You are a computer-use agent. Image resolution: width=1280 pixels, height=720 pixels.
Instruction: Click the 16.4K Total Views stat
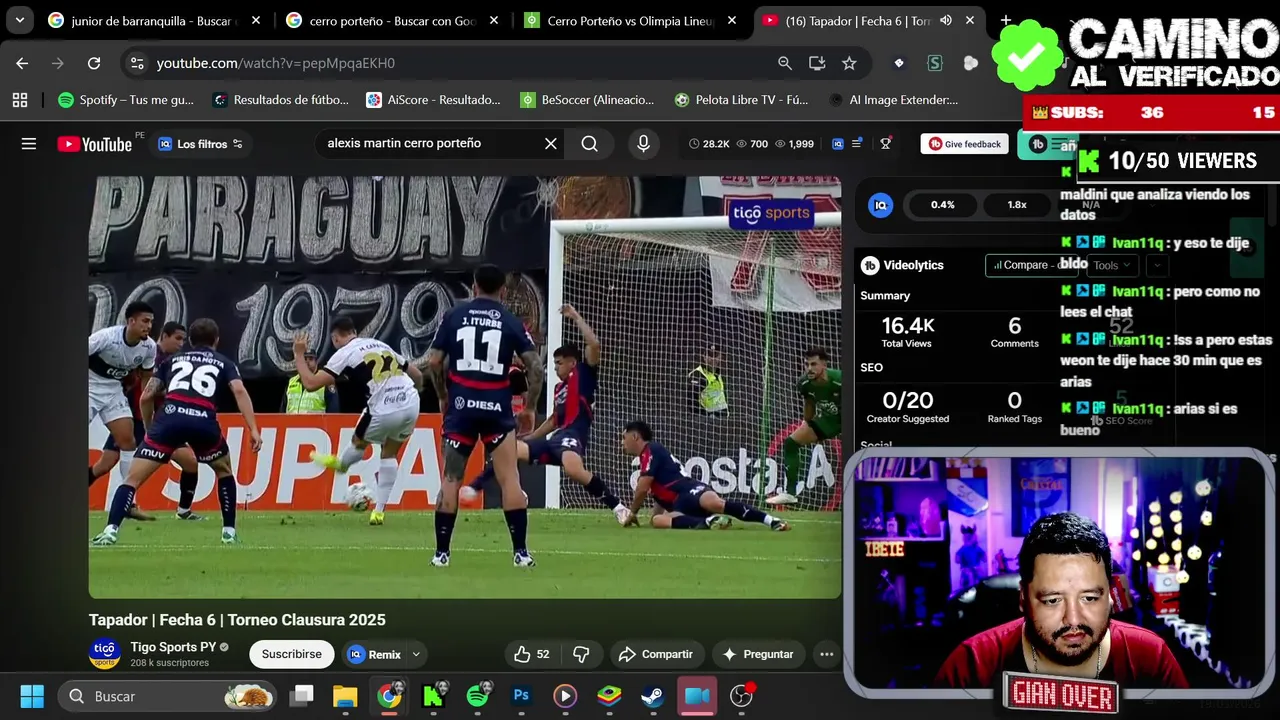(907, 332)
